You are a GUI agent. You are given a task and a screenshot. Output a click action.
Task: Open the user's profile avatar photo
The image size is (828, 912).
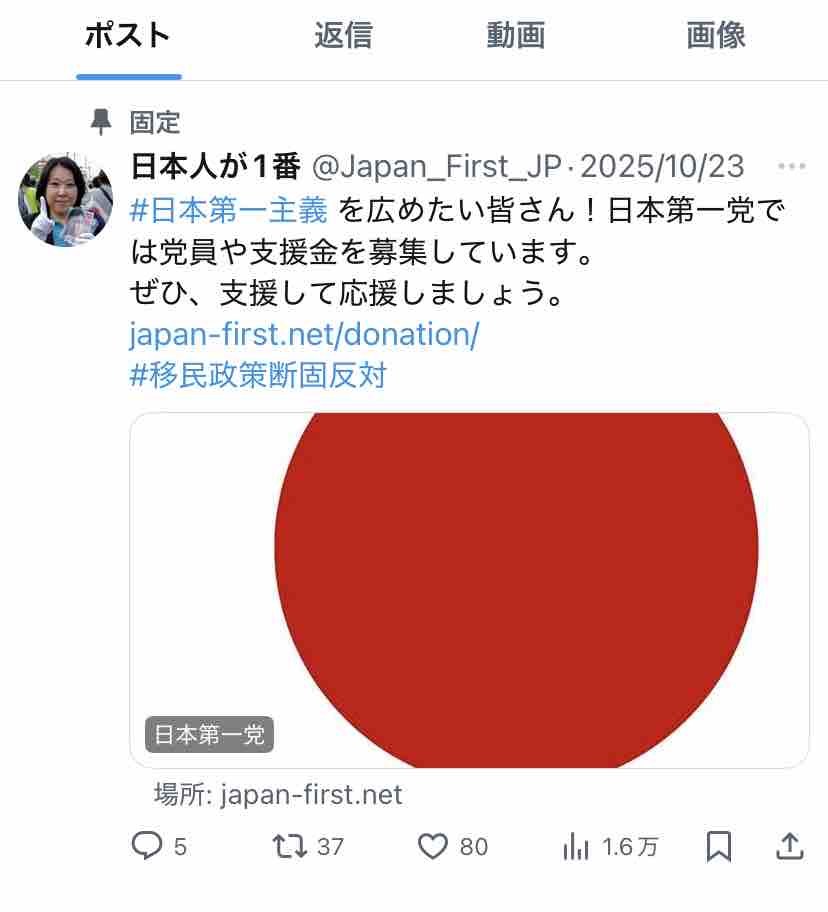tap(65, 201)
